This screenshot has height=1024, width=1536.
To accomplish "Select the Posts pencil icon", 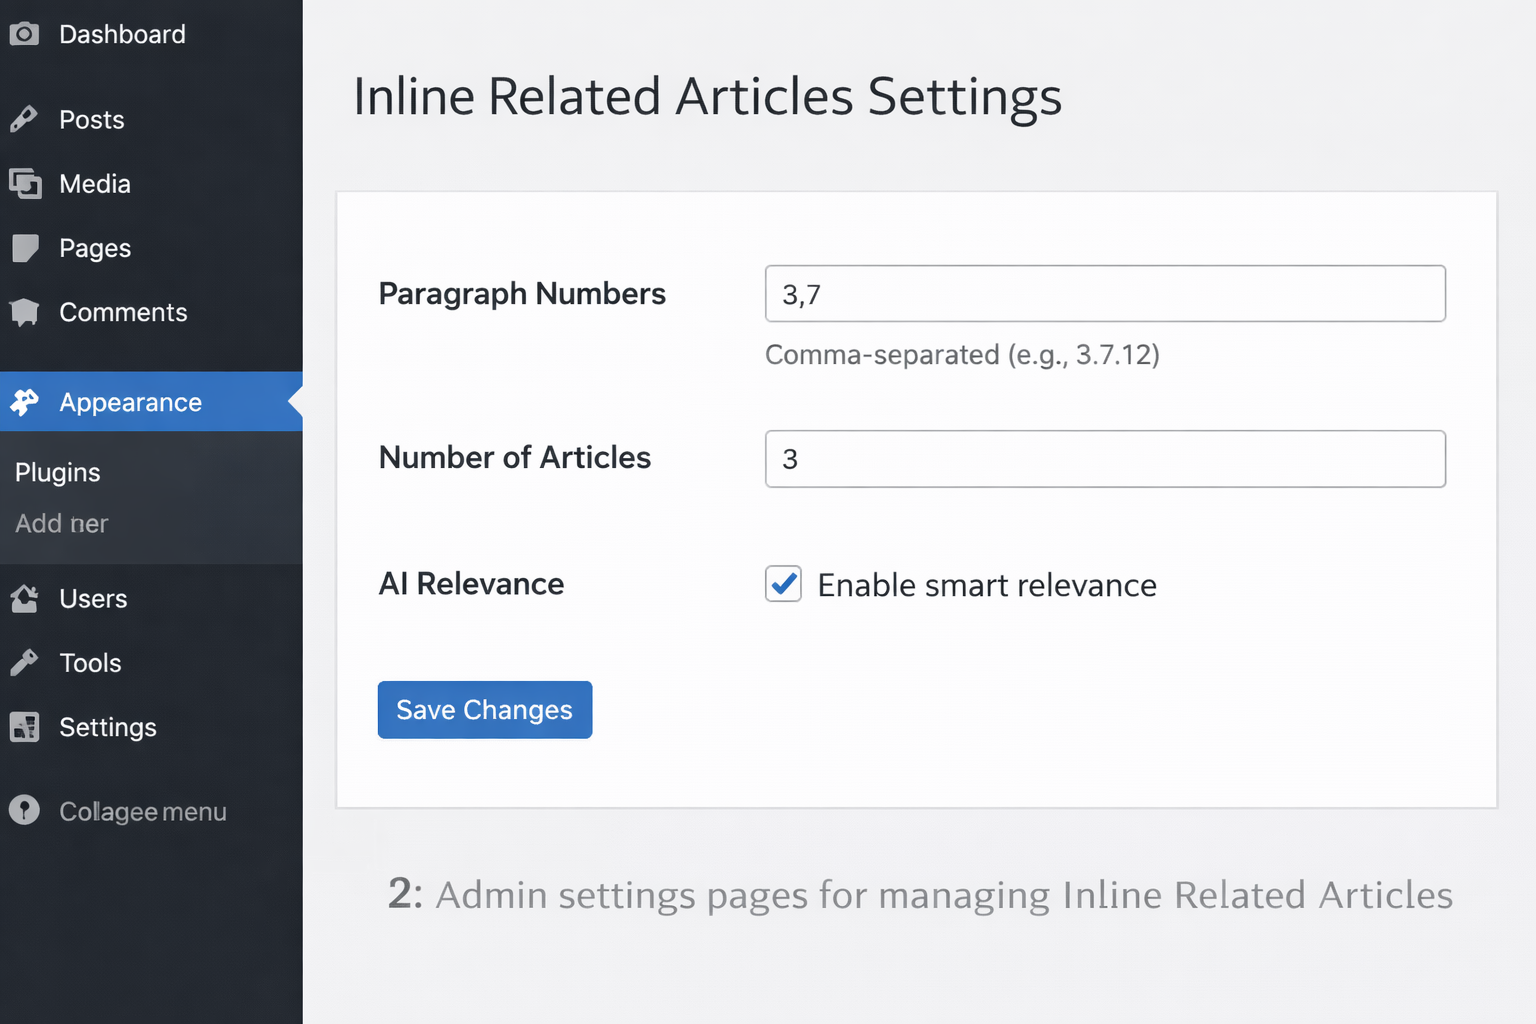I will pyautogui.click(x=25, y=119).
